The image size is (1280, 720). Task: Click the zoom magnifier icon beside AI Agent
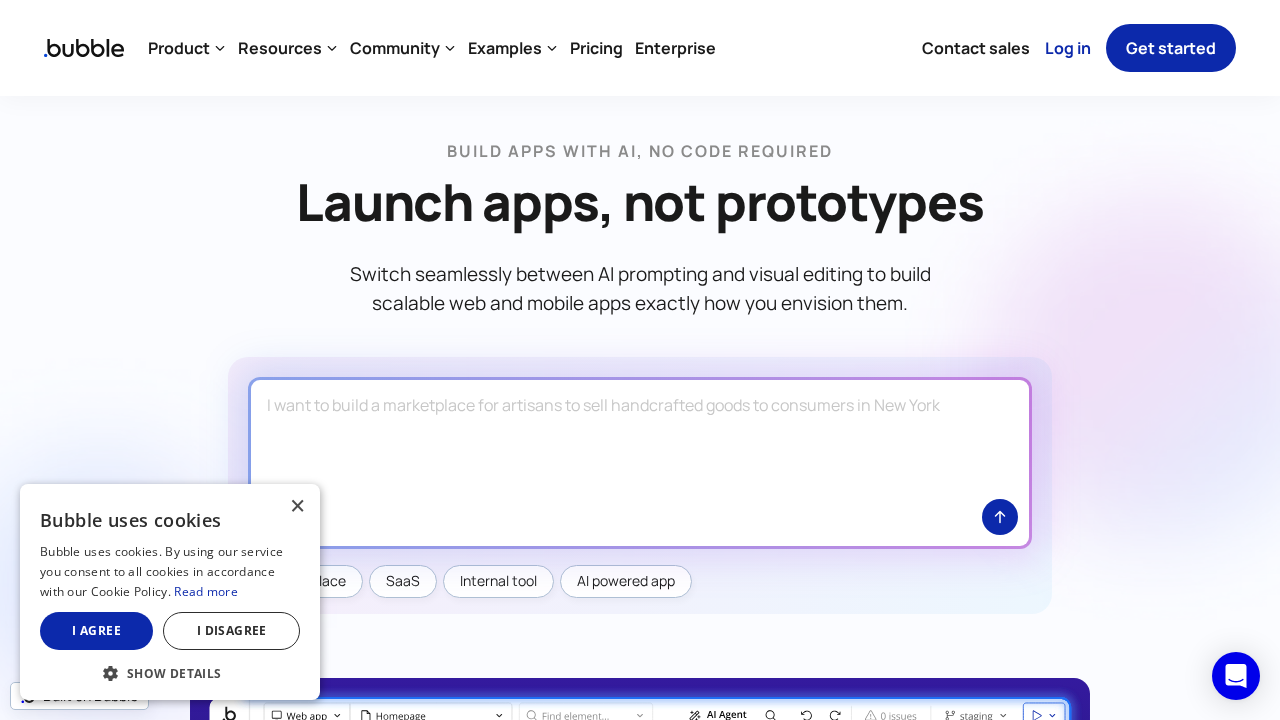[770, 715]
